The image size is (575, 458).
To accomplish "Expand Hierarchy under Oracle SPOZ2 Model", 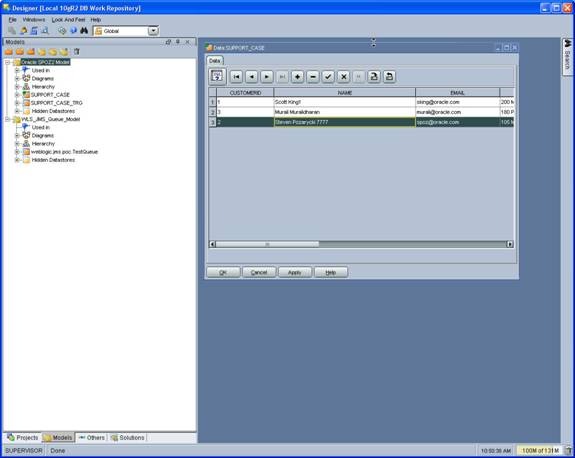I will click(x=17, y=87).
